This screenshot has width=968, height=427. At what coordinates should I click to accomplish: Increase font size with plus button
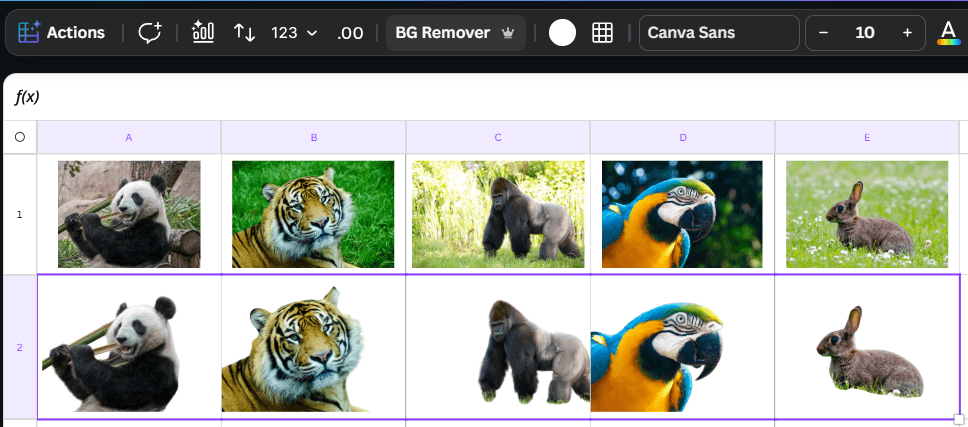[907, 33]
